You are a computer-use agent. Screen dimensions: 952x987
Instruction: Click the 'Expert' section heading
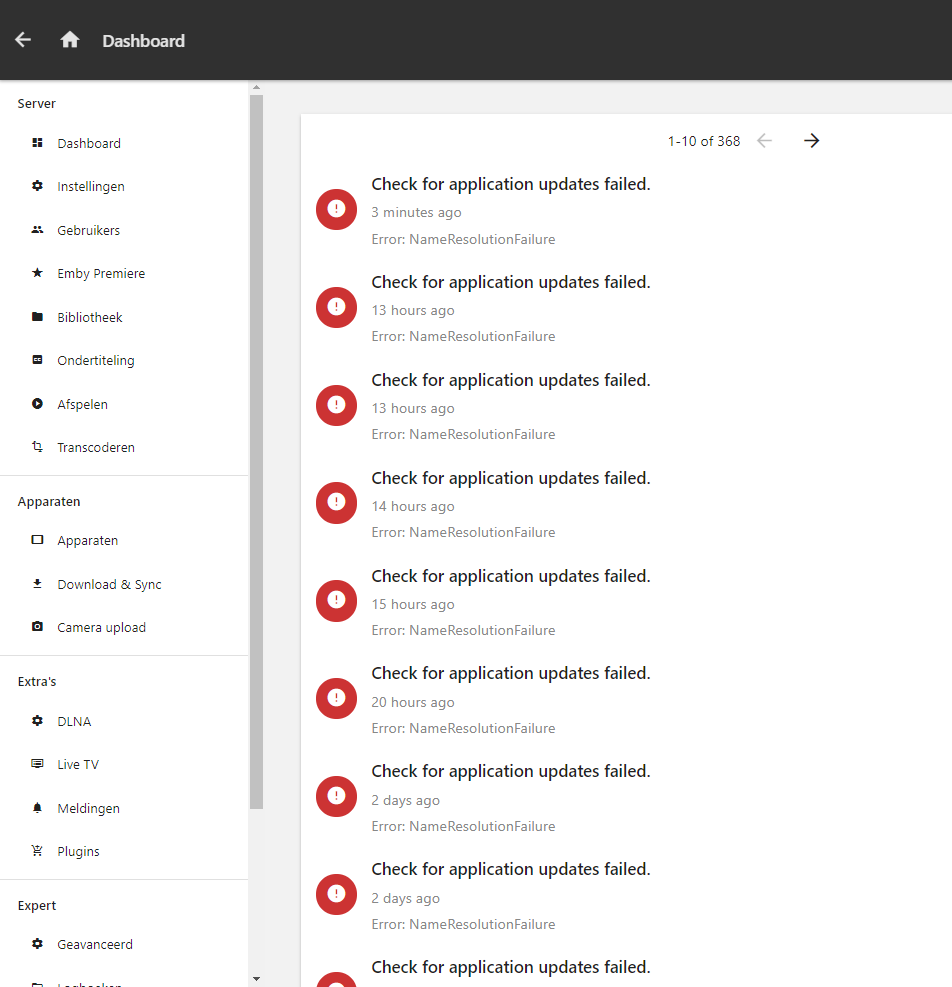[37, 905]
